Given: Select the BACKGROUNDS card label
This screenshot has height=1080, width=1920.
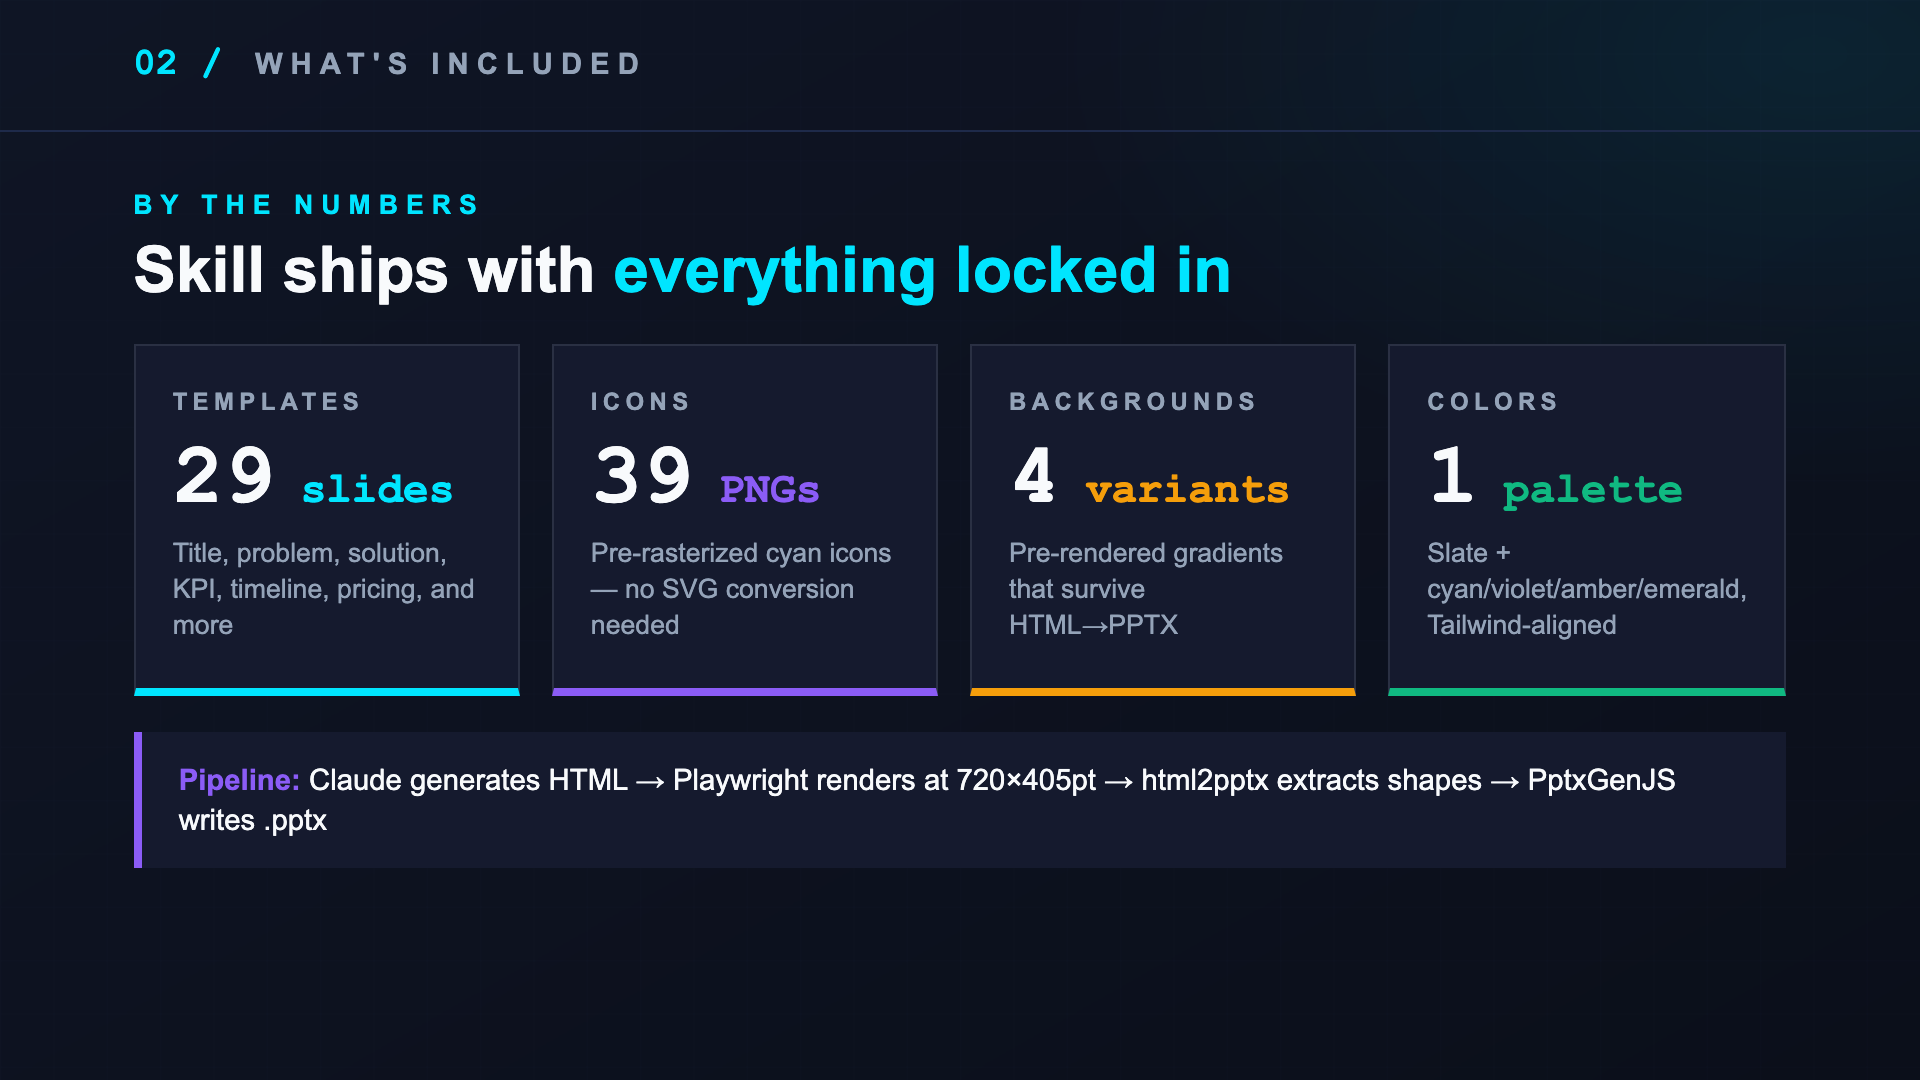Looking at the screenshot, I should pyautogui.click(x=1133, y=402).
